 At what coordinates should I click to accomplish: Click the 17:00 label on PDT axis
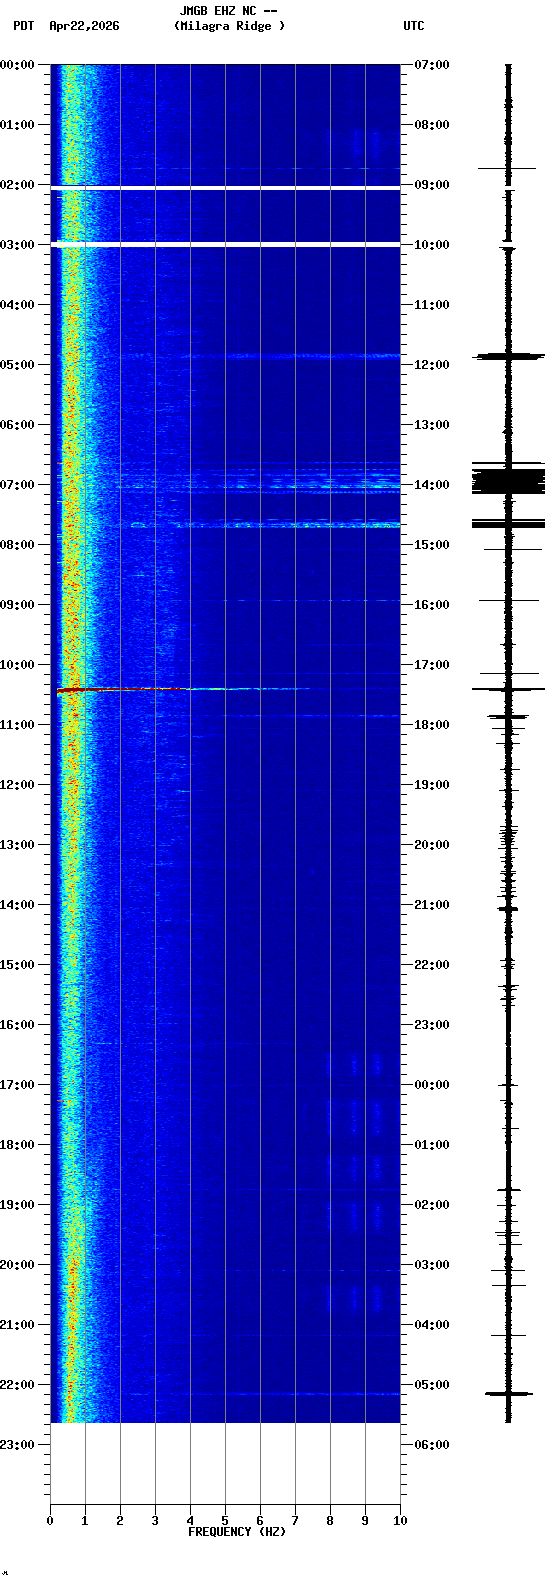click(x=17, y=1085)
